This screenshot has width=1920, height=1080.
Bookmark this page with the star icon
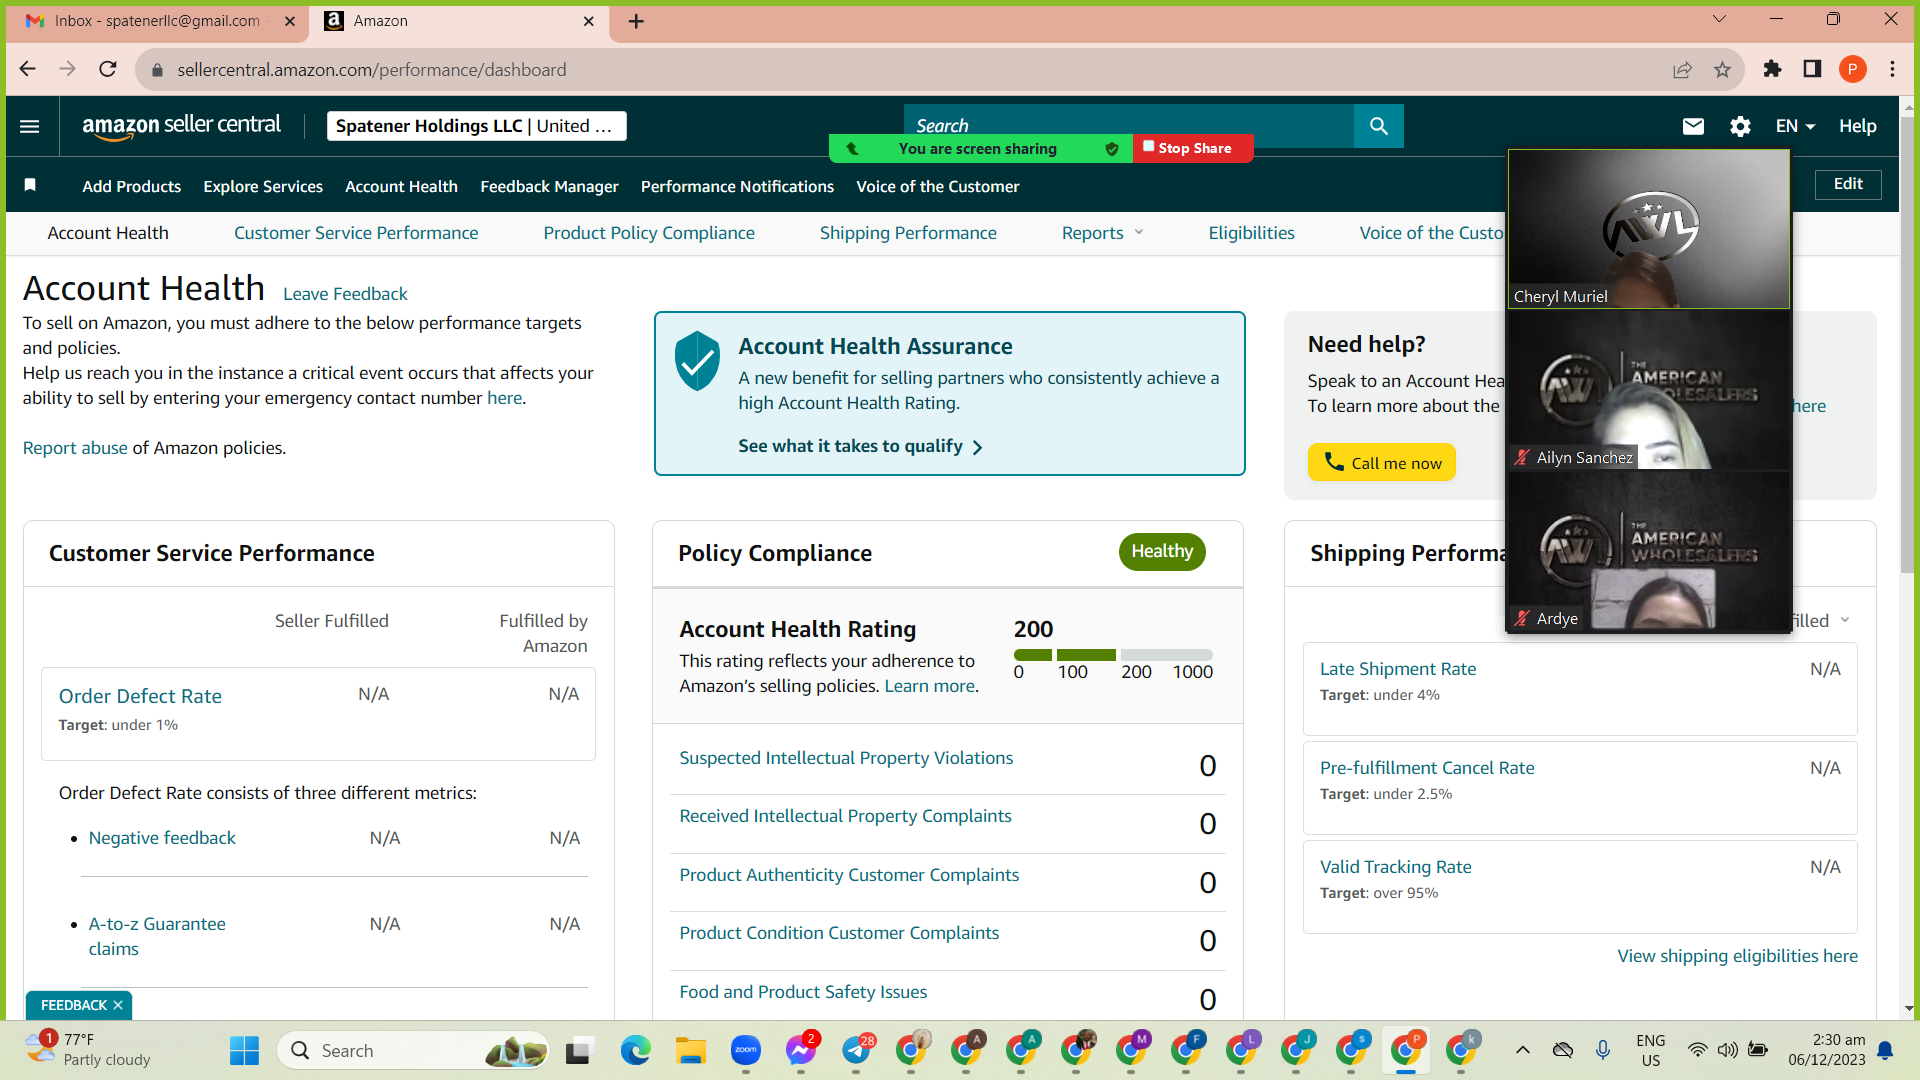pyautogui.click(x=1722, y=69)
